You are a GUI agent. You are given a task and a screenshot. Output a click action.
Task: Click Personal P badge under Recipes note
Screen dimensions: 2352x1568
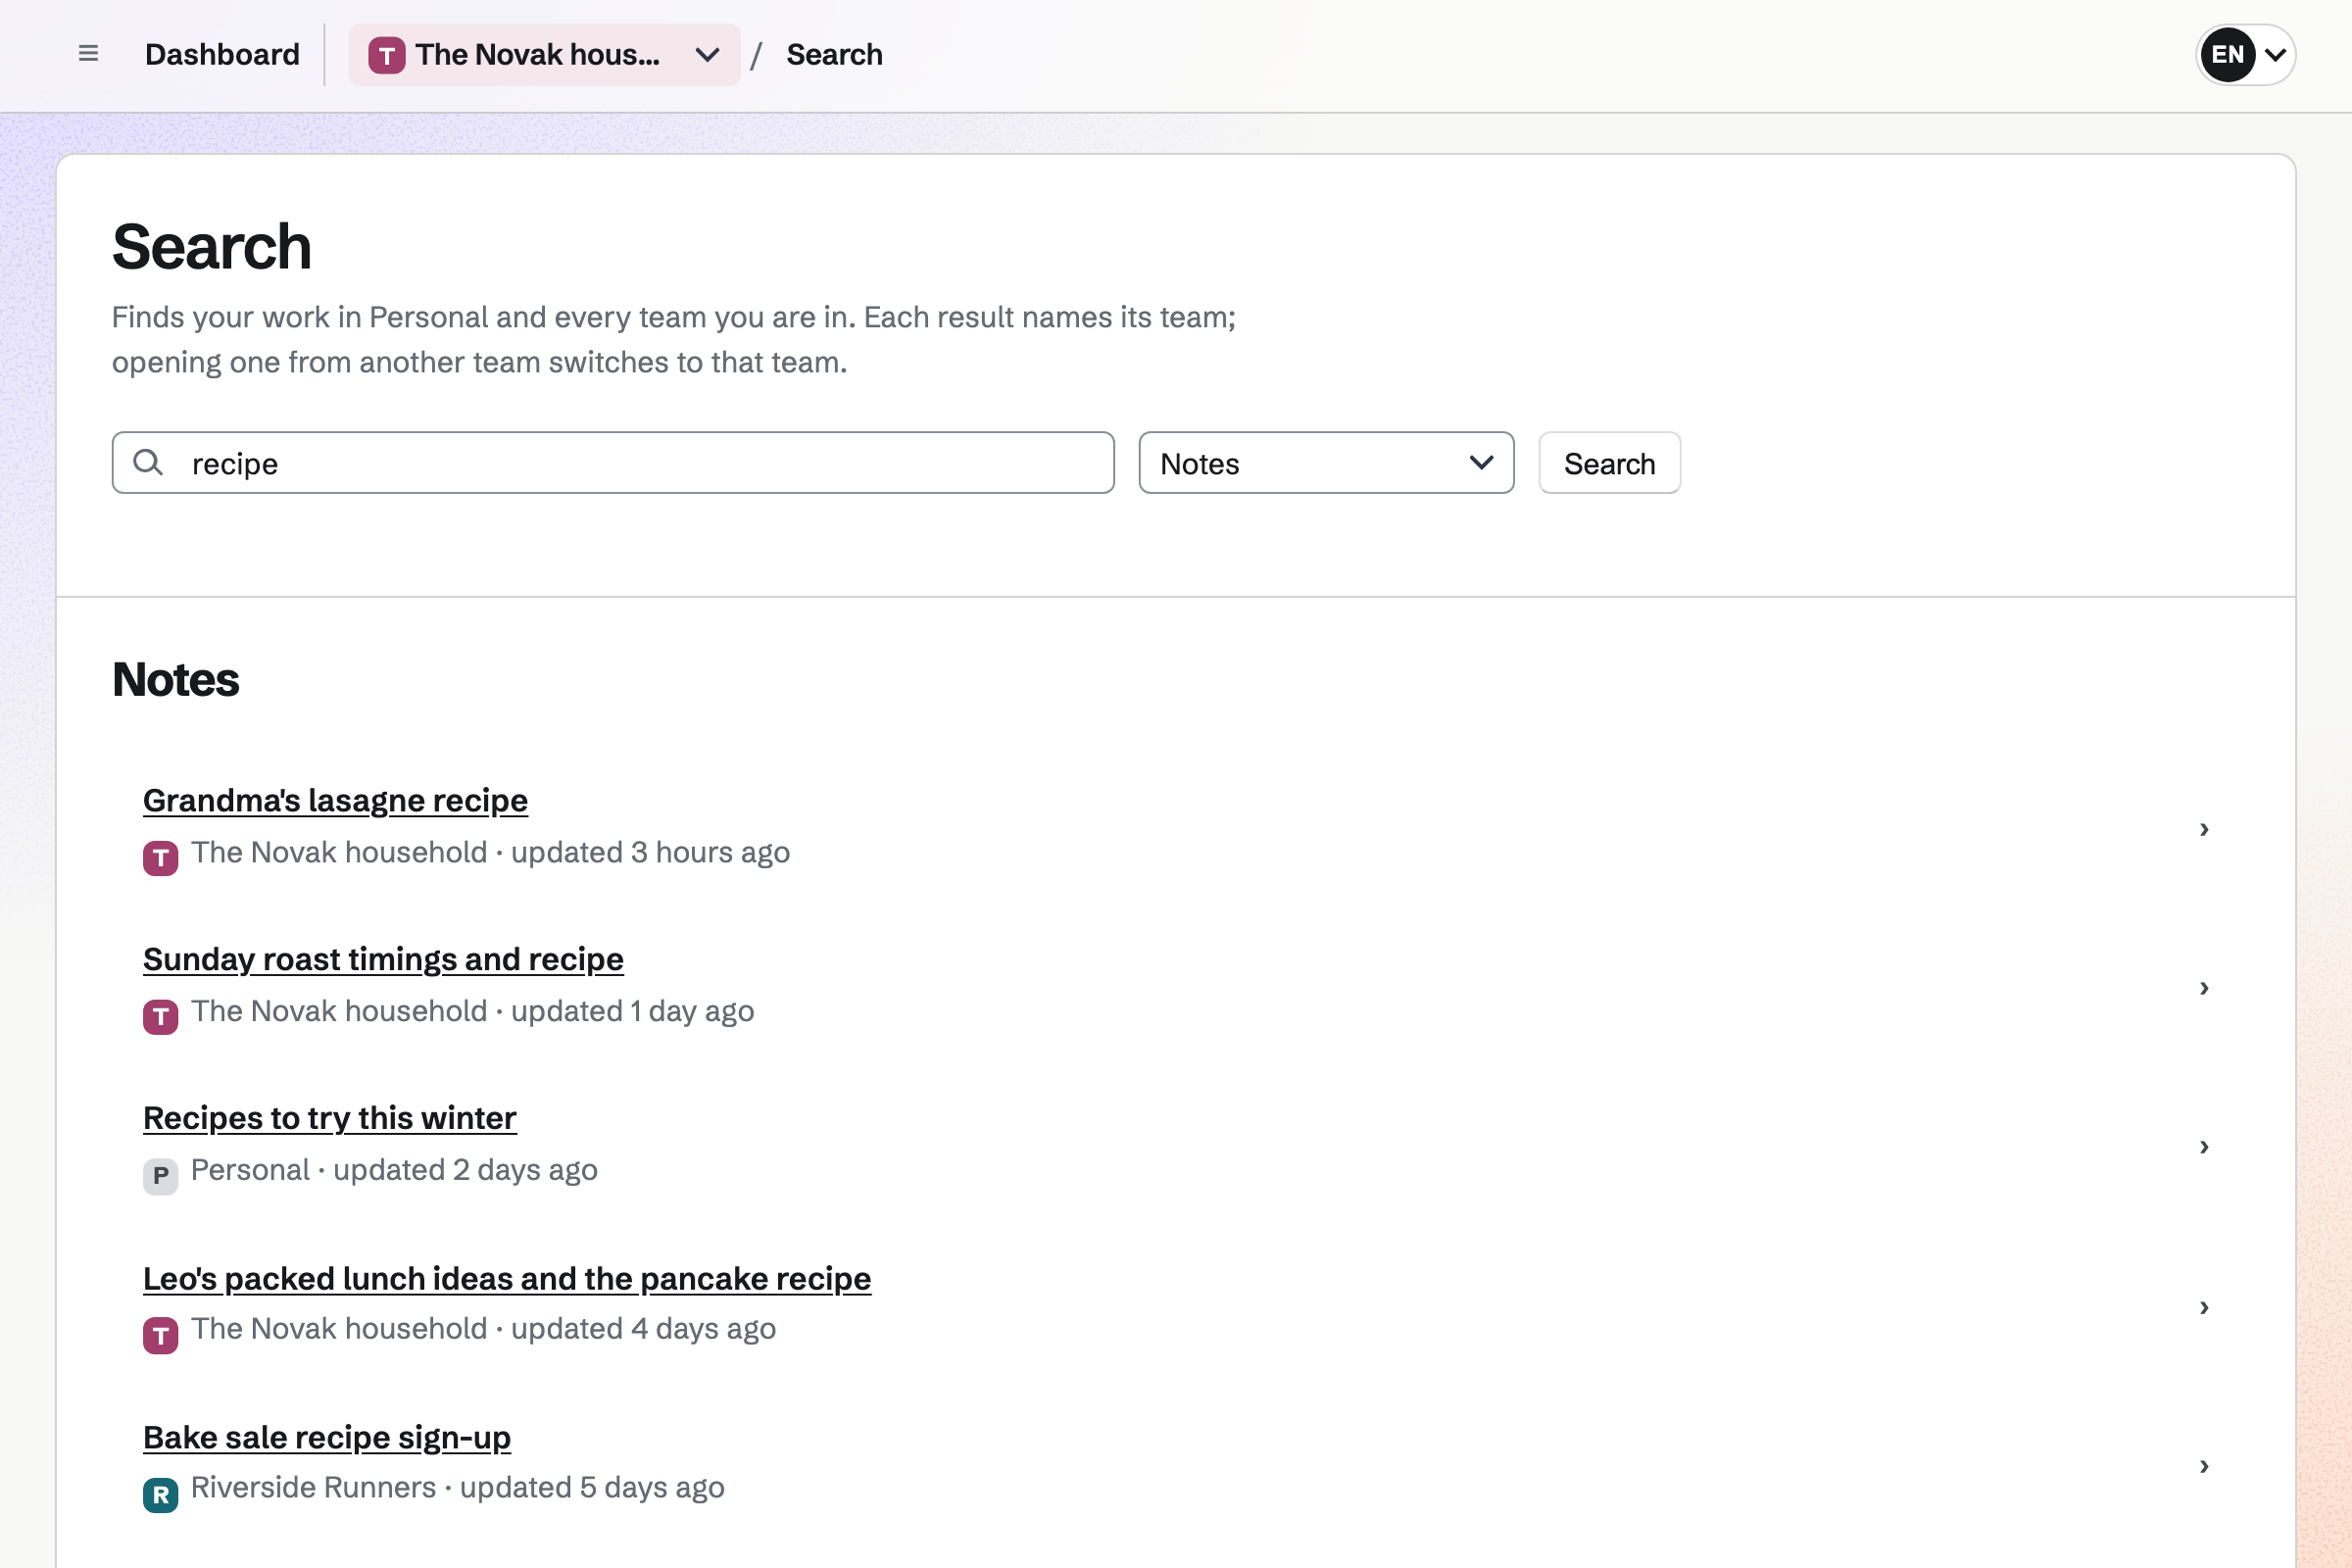click(160, 1176)
